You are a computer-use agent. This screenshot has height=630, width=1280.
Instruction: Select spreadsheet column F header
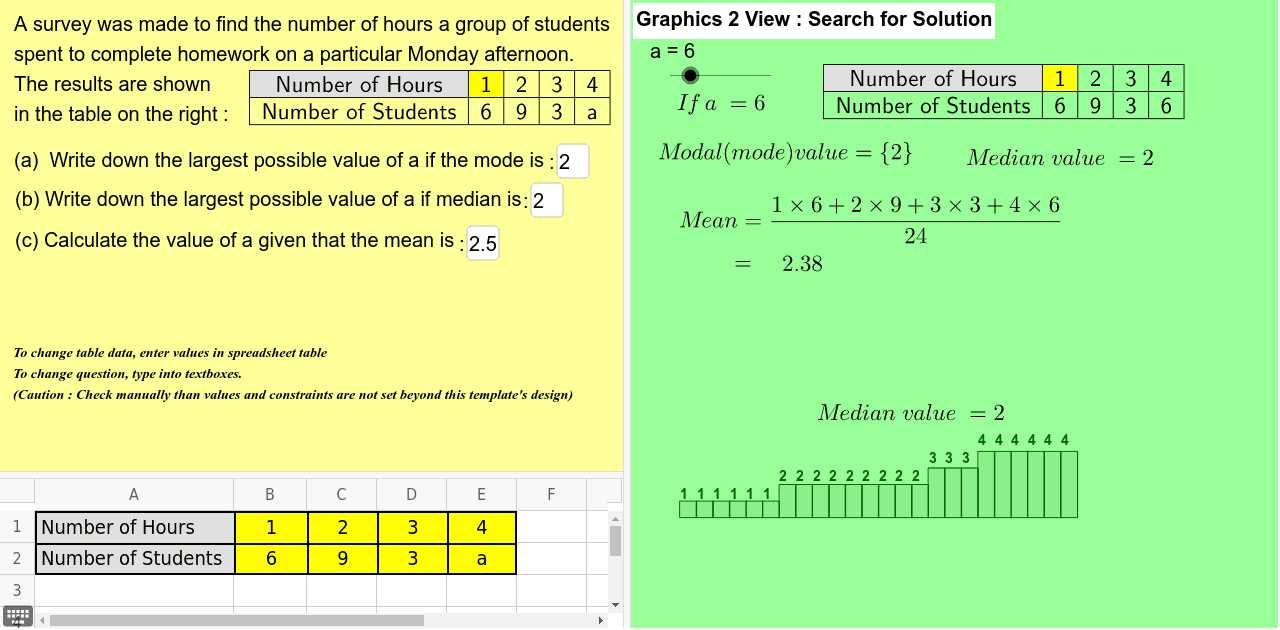(551, 494)
